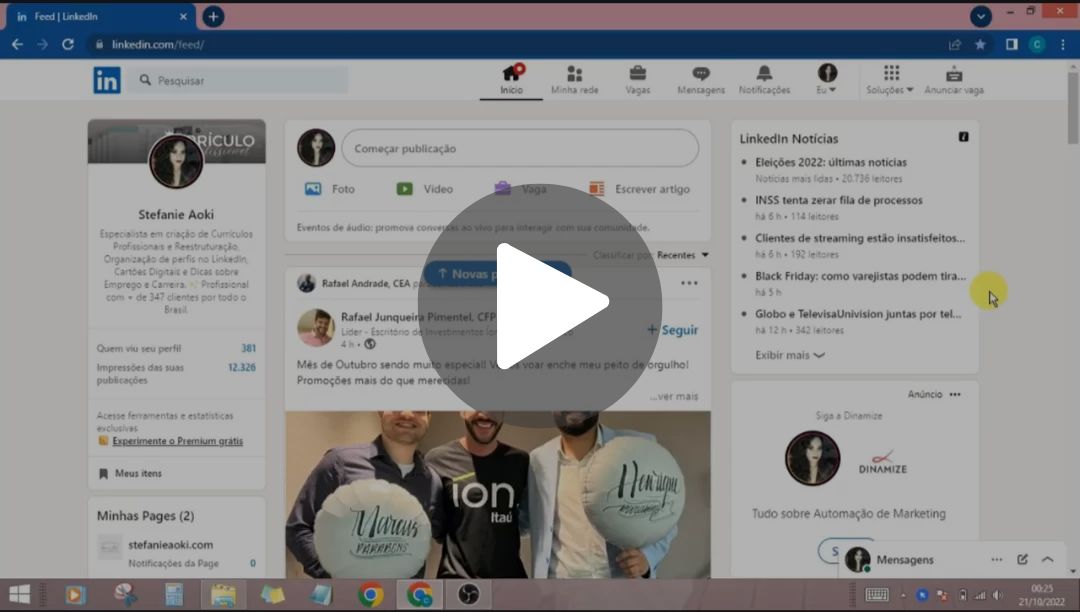
Task: Add a Foto to a new post
Action: click(x=330, y=189)
